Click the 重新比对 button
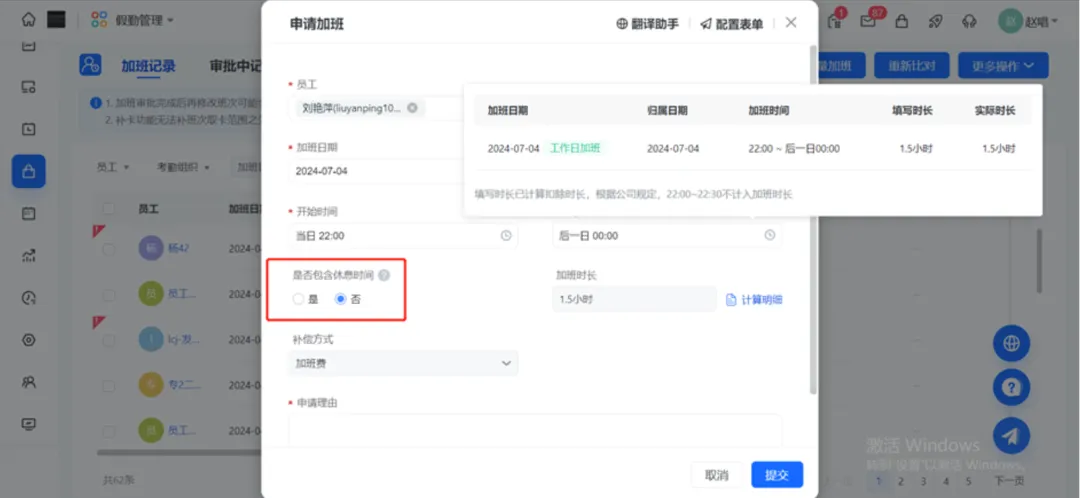 click(x=912, y=66)
